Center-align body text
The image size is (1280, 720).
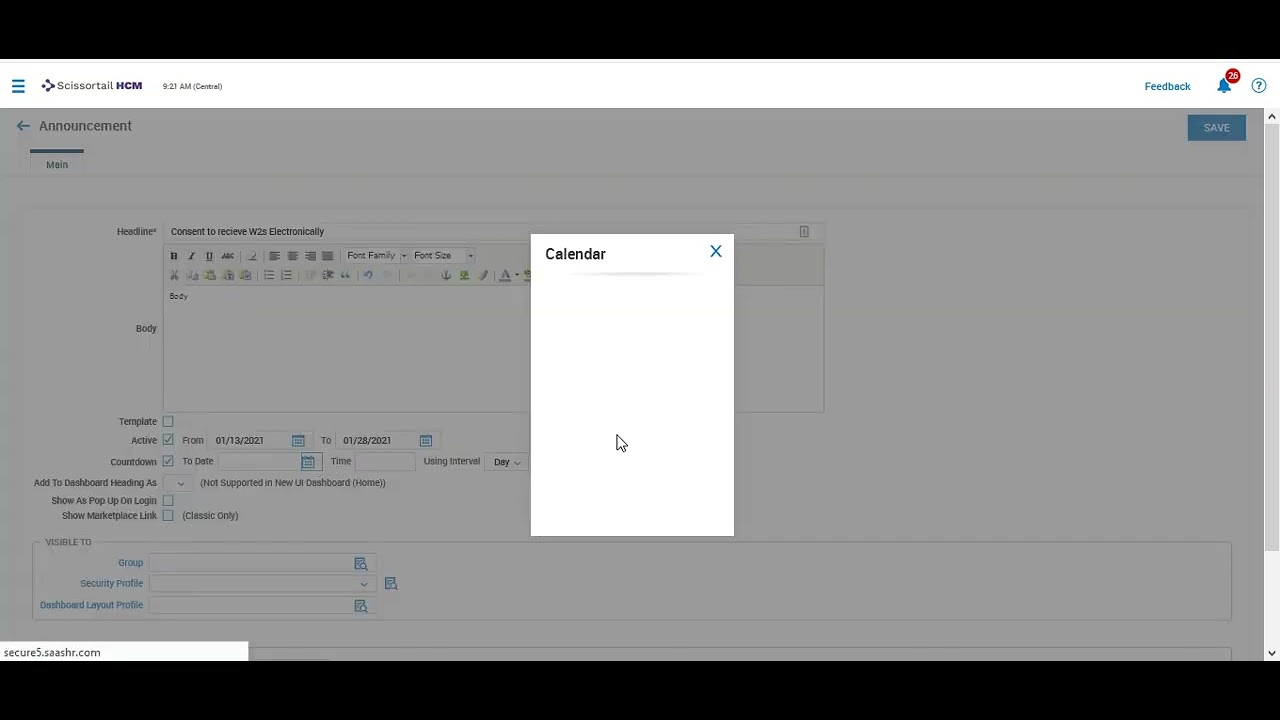click(292, 256)
